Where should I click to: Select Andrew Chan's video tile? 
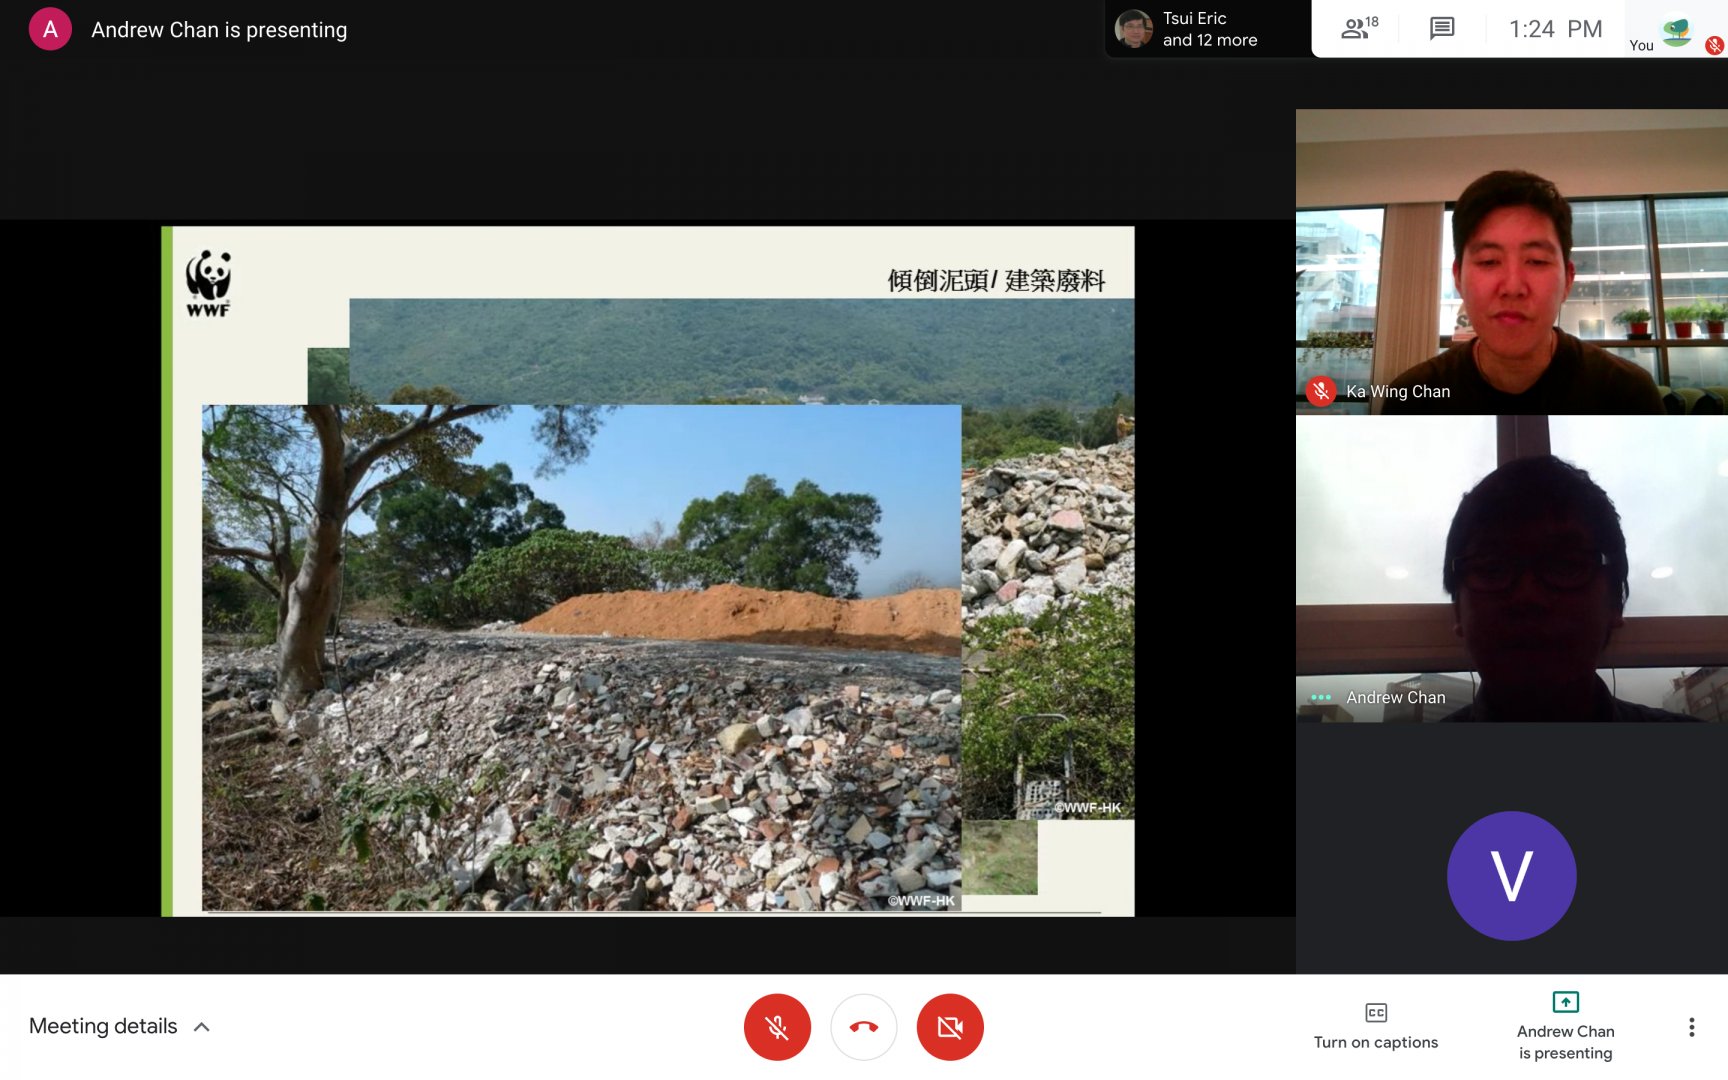click(x=1511, y=568)
